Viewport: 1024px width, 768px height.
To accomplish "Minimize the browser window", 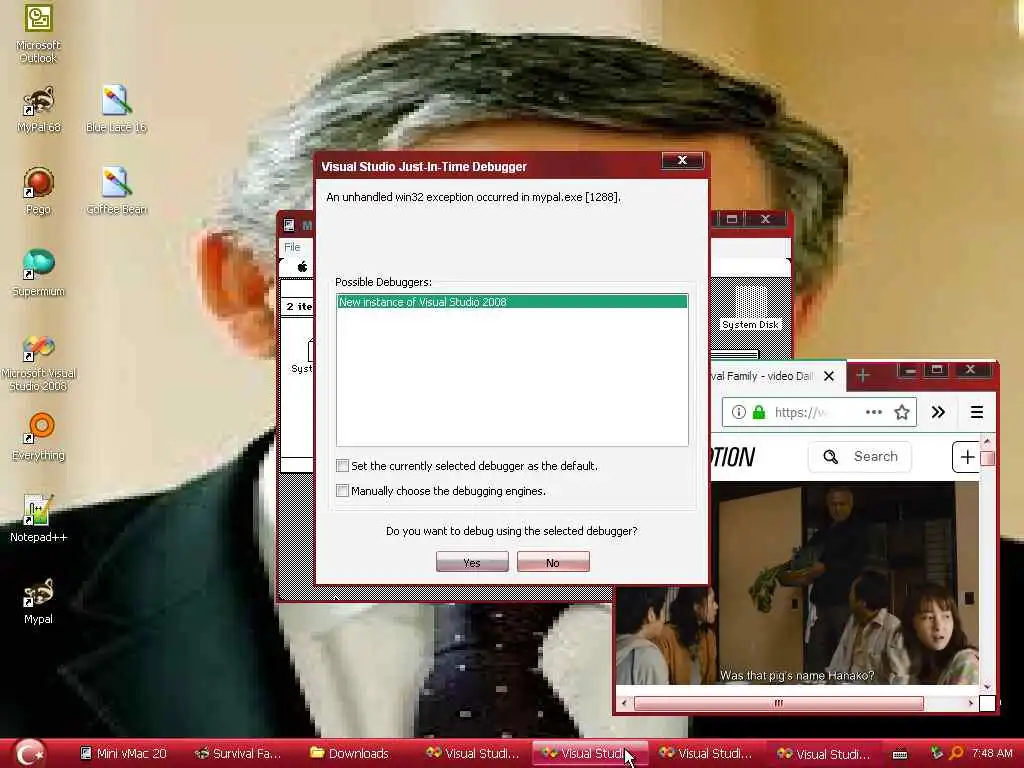I will [x=909, y=371].
